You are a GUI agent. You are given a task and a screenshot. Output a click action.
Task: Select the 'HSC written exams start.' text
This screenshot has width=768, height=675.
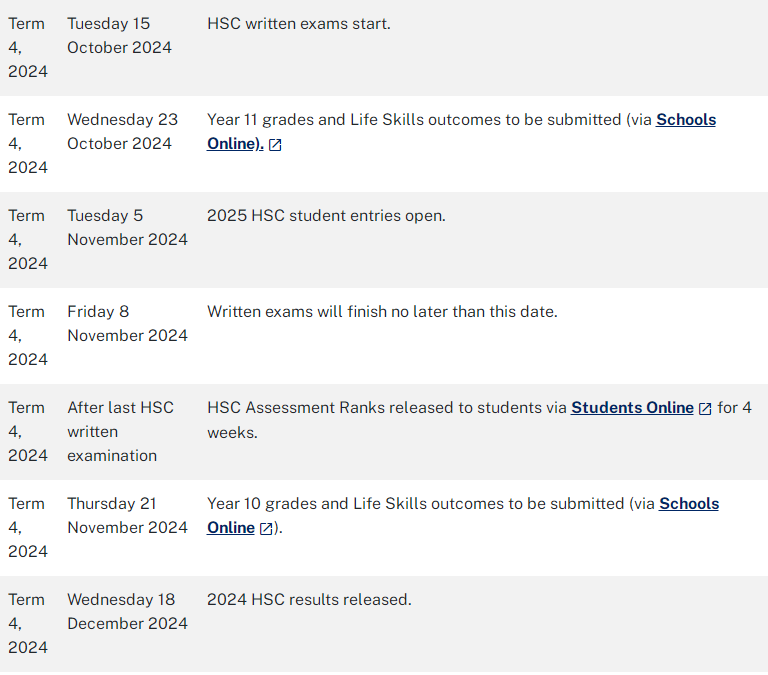299,24
